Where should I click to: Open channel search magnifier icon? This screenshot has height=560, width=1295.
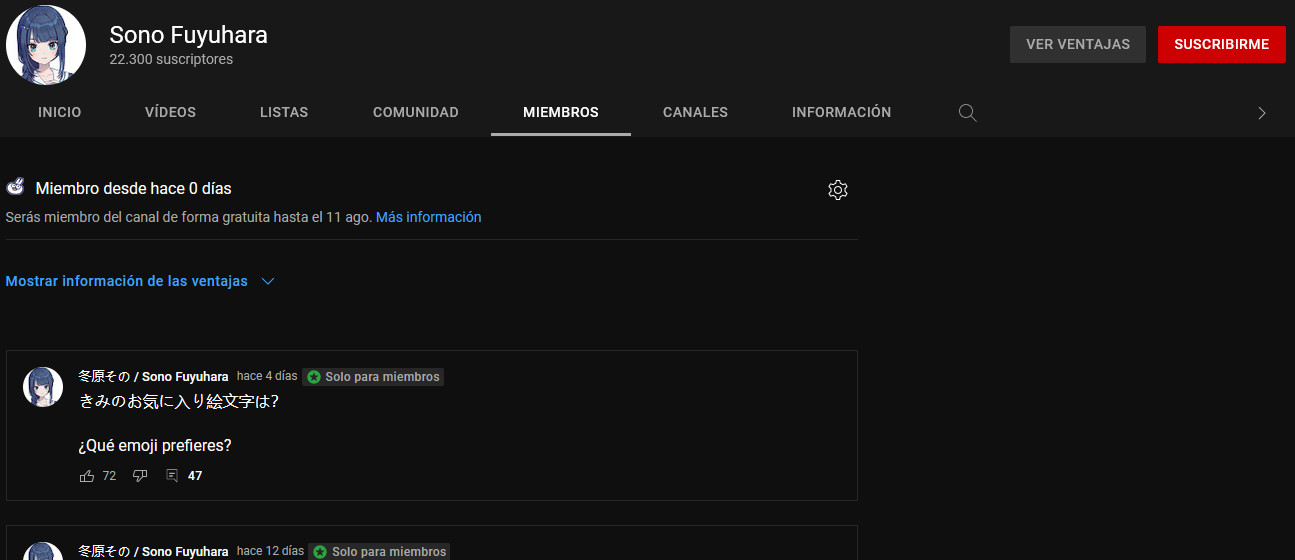pos(967,113)
